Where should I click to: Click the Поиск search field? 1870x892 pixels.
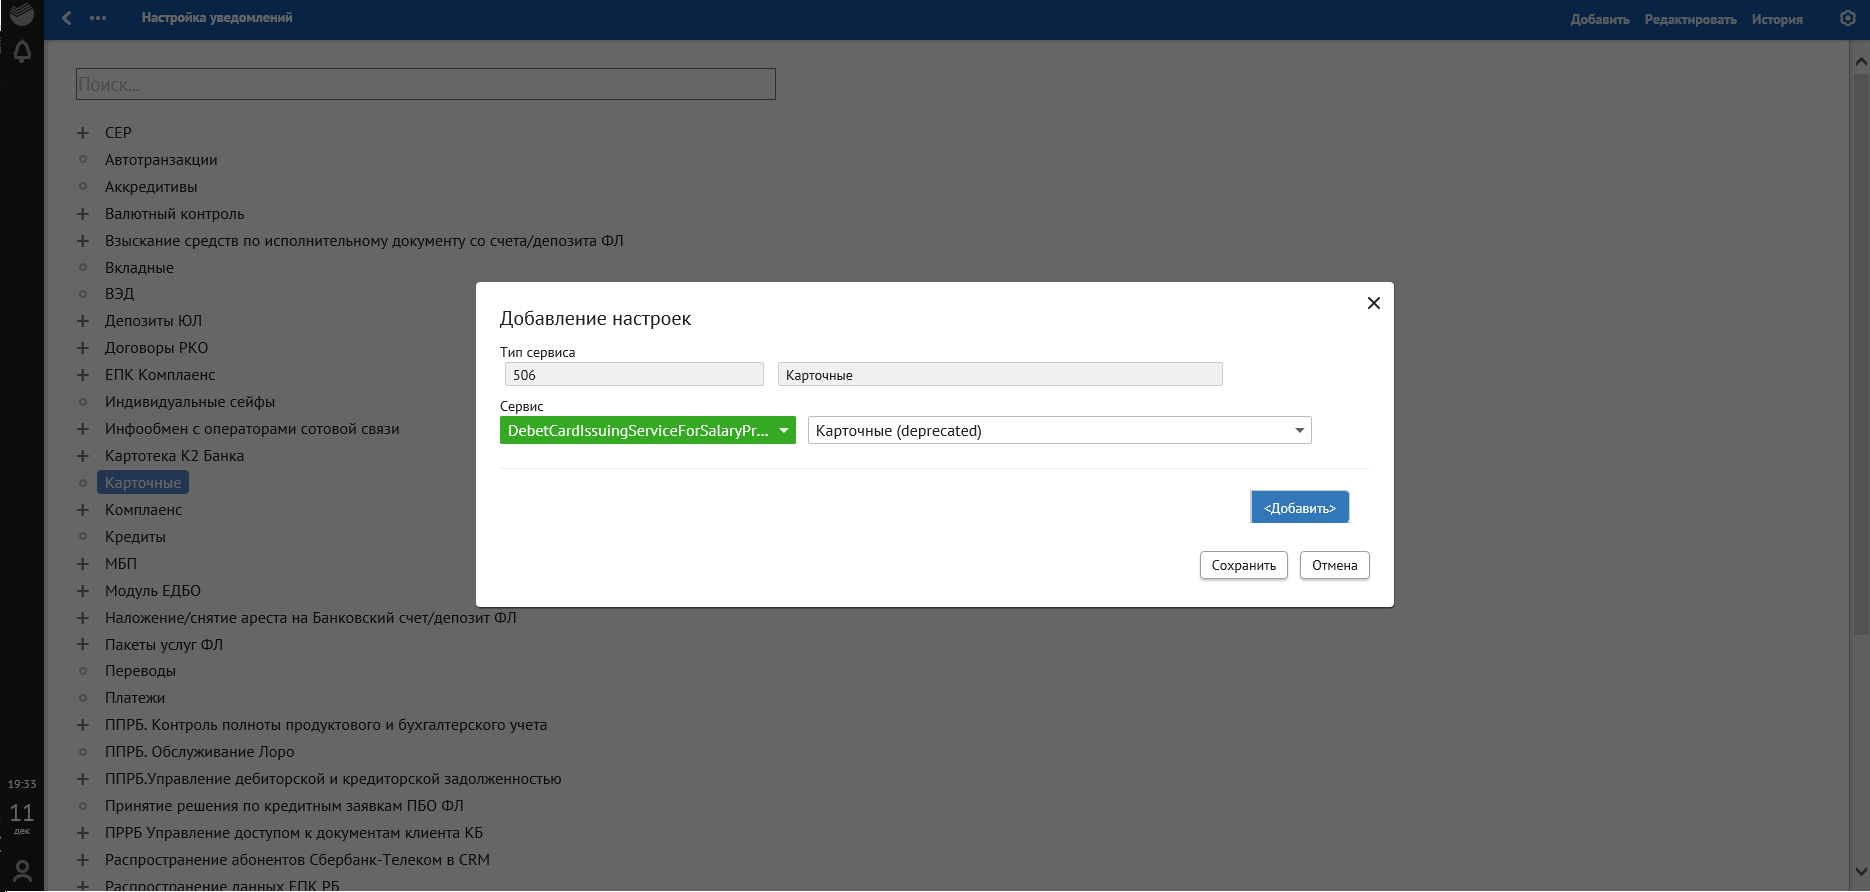point(425,84)
